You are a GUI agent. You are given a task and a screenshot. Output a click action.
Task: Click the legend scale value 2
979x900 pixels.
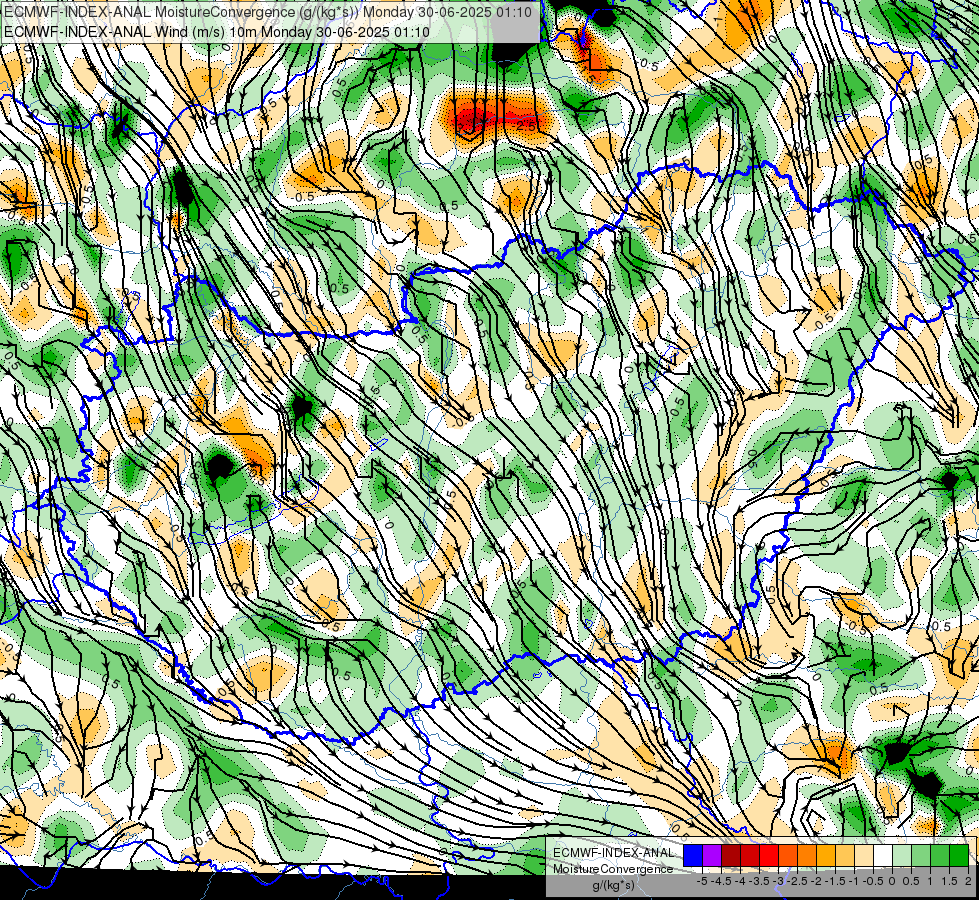tap(968, 881)
